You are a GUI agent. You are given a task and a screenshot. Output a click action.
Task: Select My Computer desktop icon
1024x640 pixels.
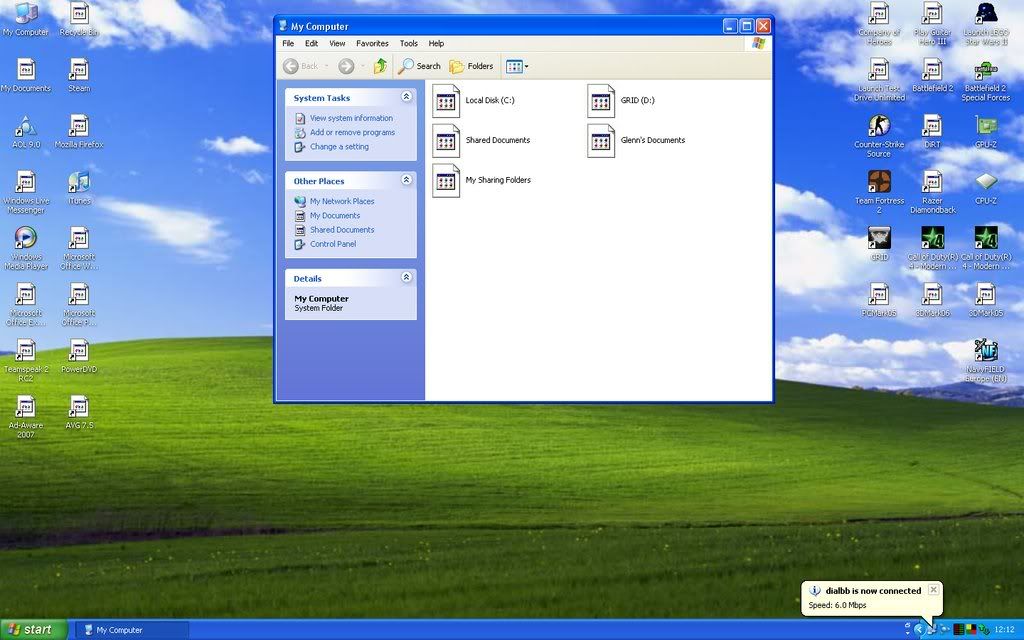[x=25, y=19]
